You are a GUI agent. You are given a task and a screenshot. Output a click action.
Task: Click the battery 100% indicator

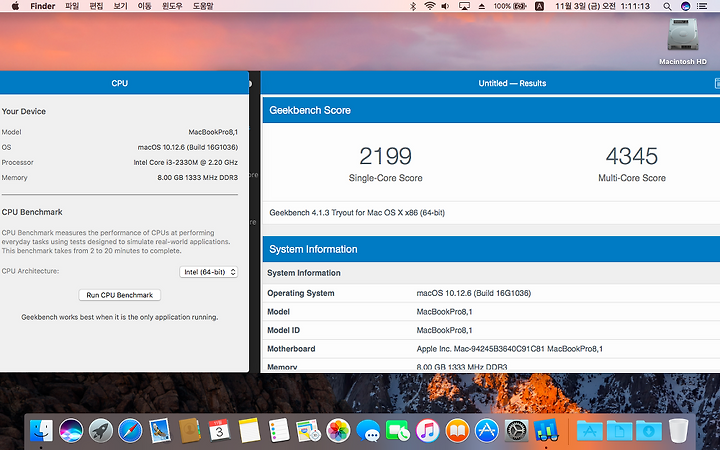click(510, 6)
